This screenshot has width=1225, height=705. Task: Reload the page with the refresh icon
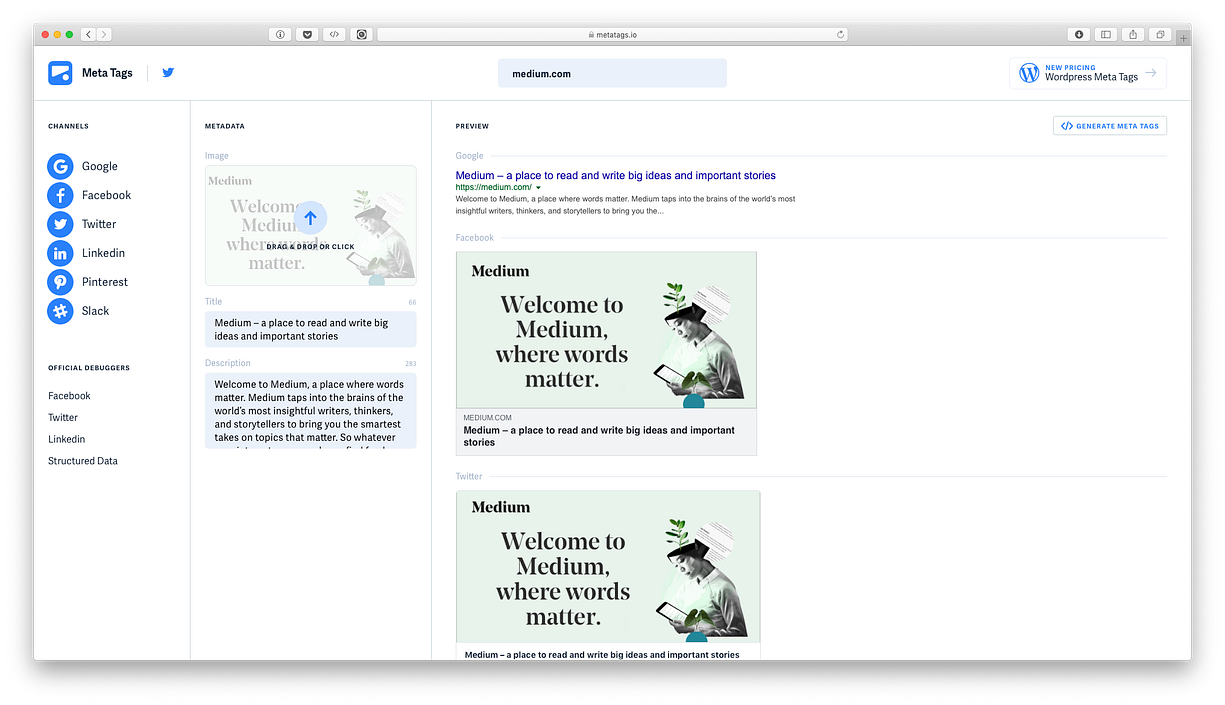click(840, 34)
